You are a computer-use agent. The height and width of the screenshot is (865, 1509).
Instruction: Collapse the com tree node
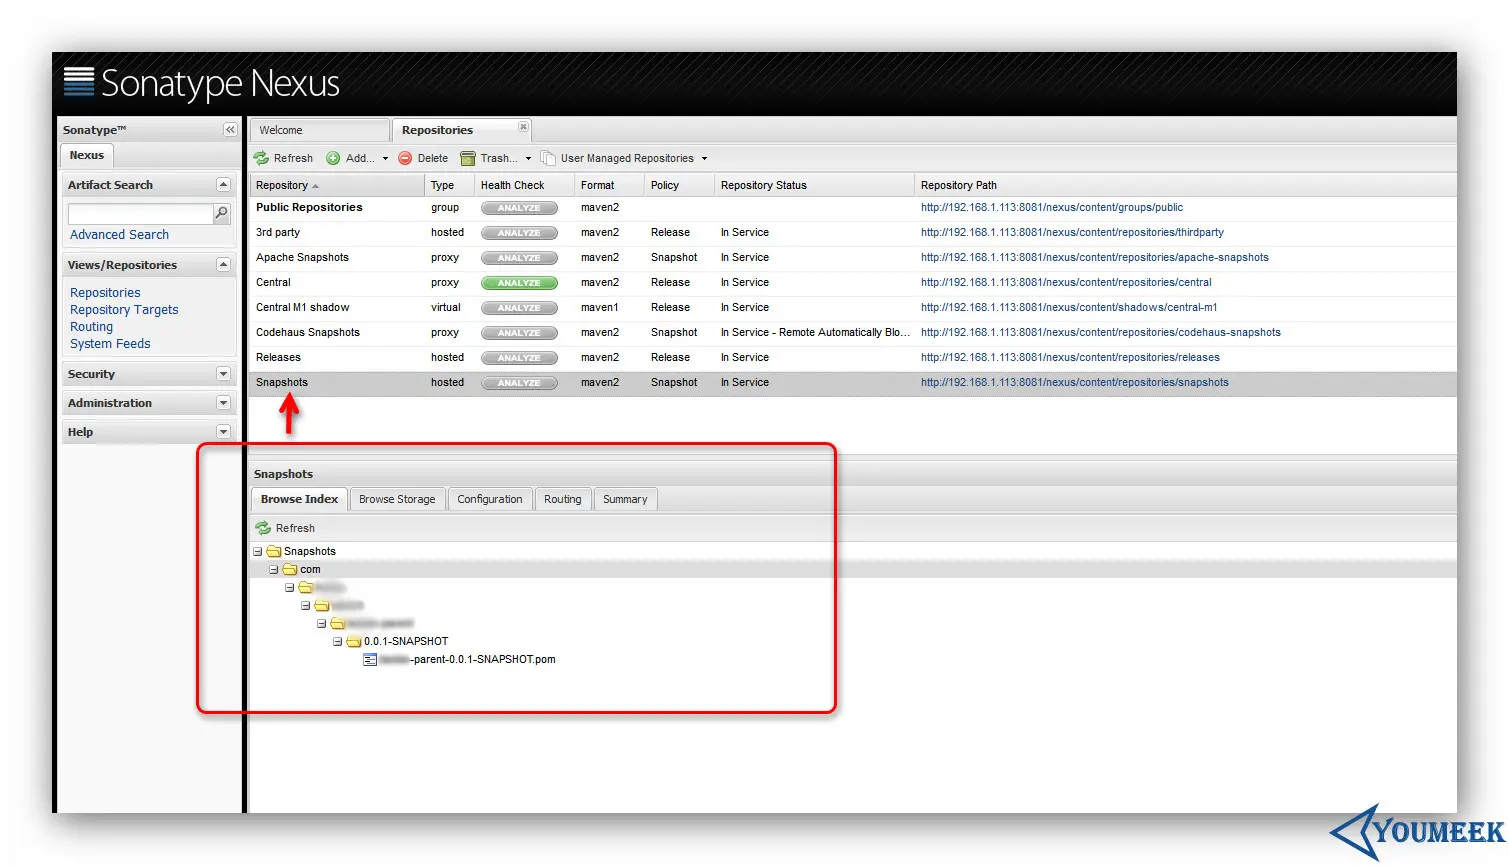274,569
